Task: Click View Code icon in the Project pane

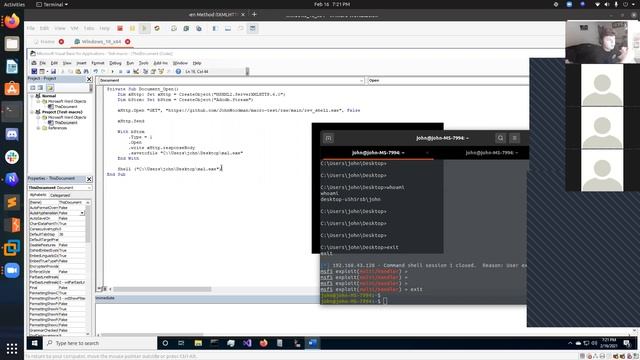Action: 33,88
